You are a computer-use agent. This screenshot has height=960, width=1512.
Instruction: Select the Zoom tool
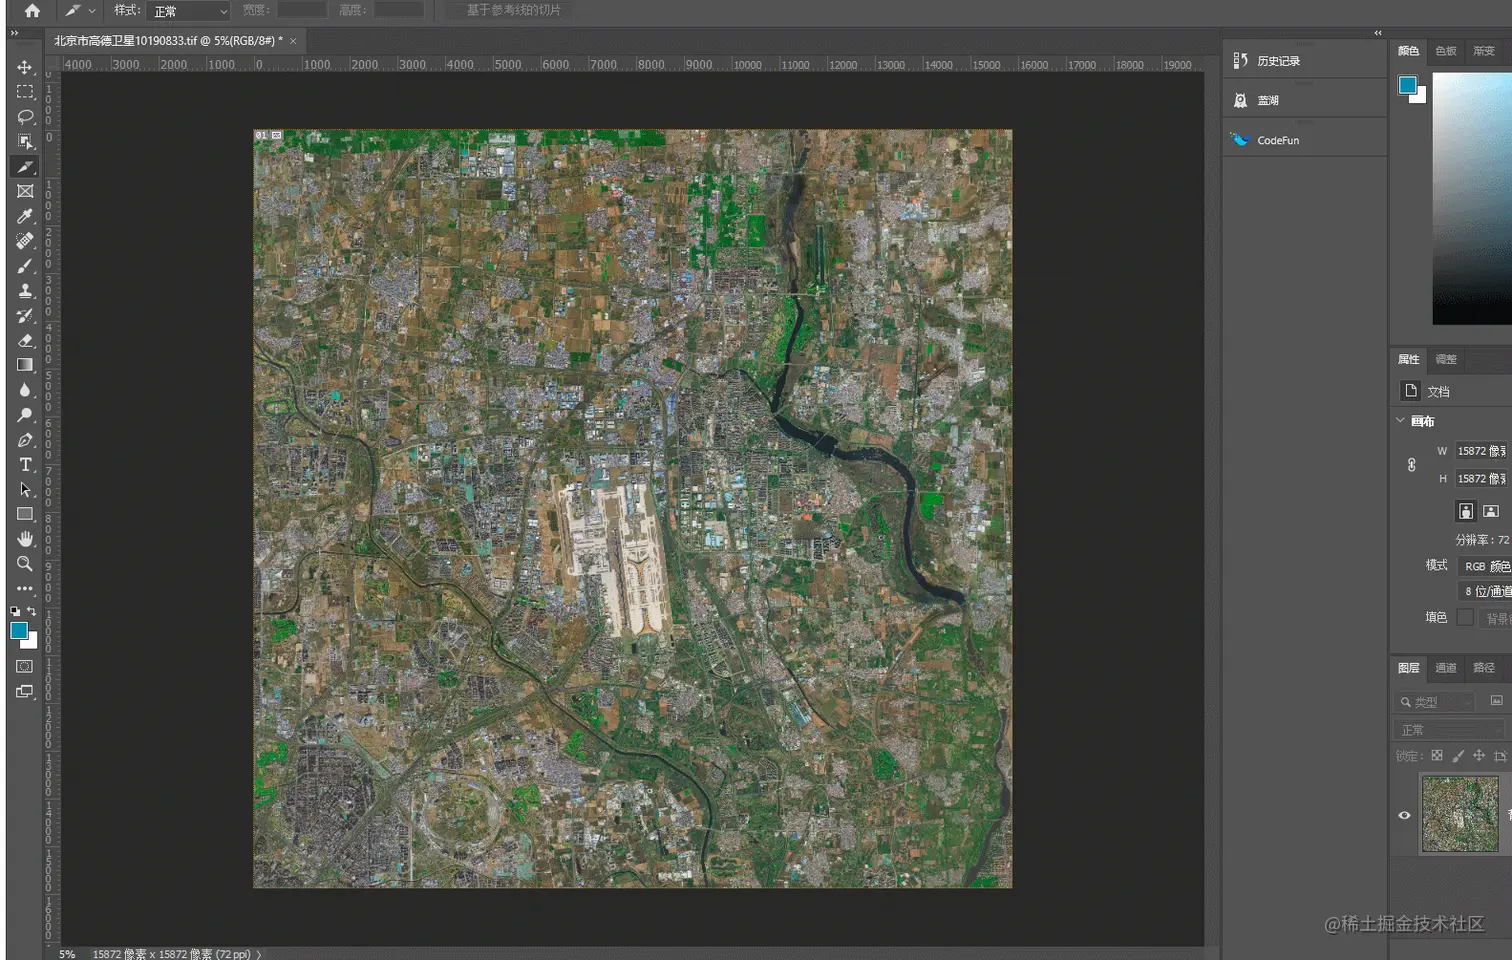click(25, 564)
